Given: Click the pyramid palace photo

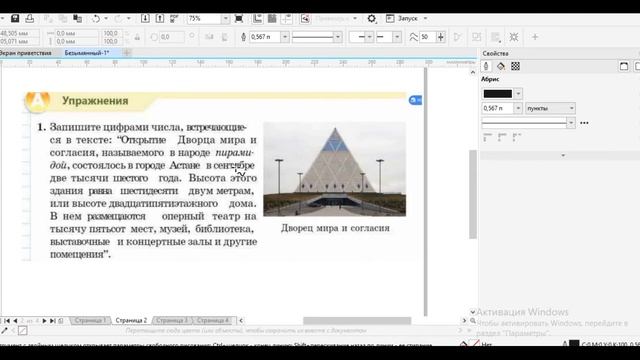Looking at the screenshot, I should coord(335,169).
